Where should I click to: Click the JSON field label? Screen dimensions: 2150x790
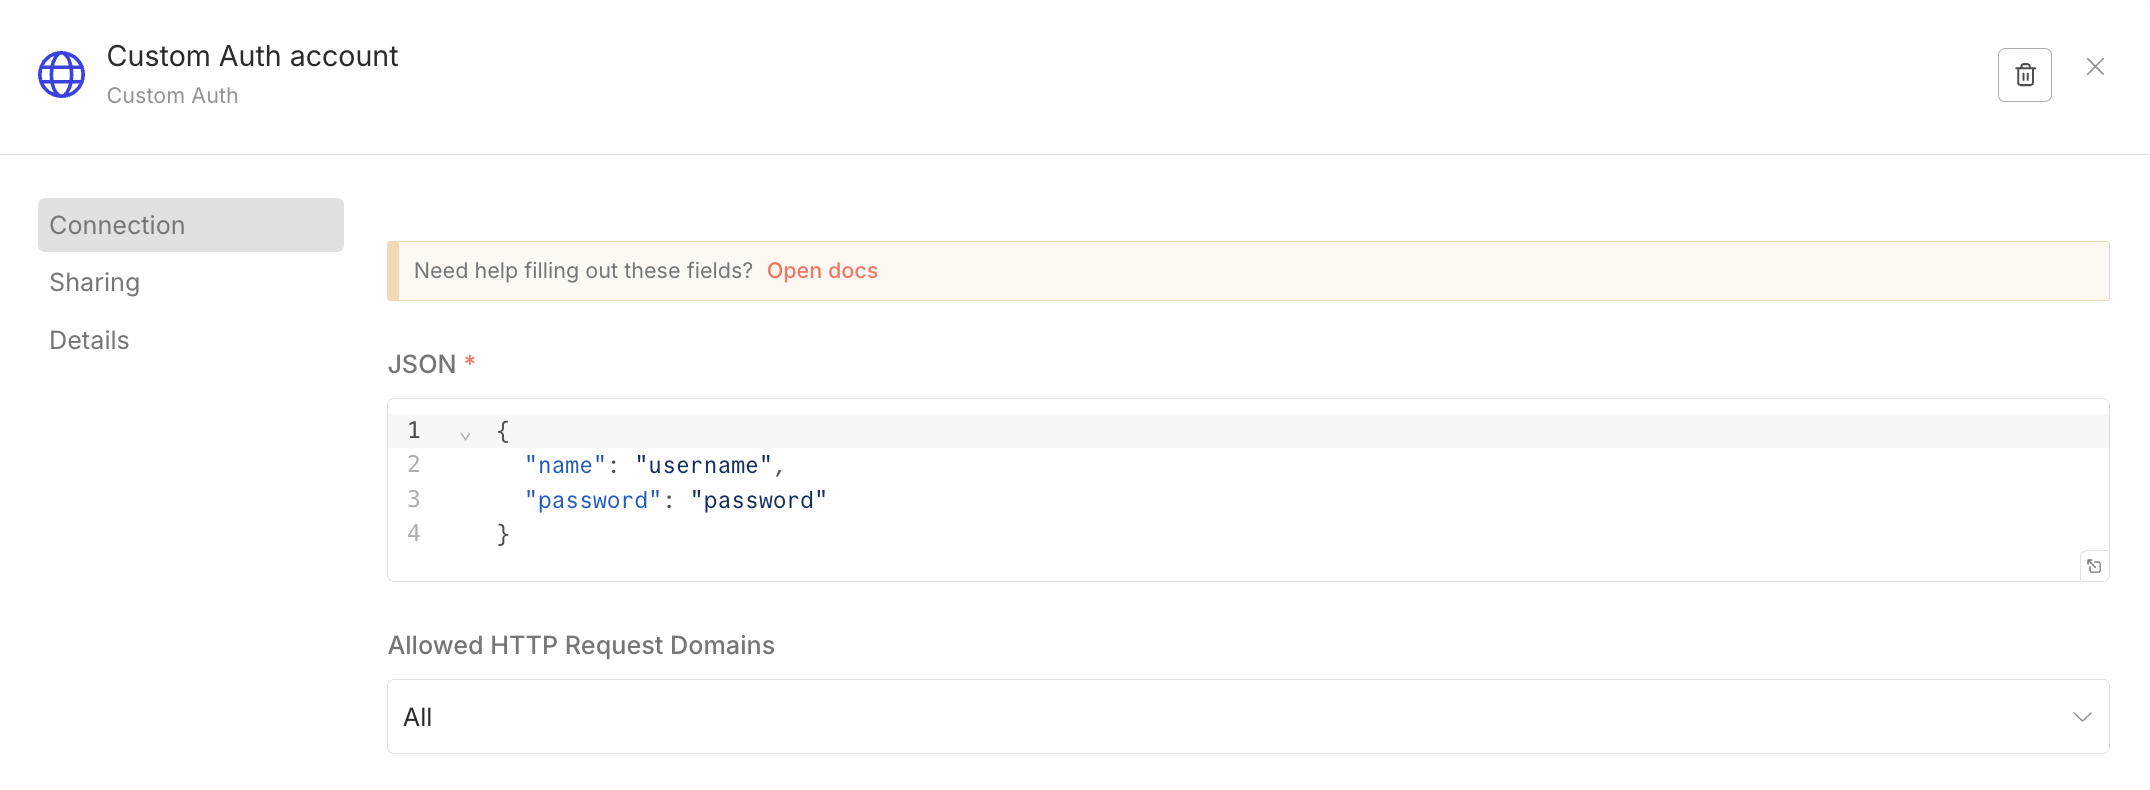coord(421,364)
